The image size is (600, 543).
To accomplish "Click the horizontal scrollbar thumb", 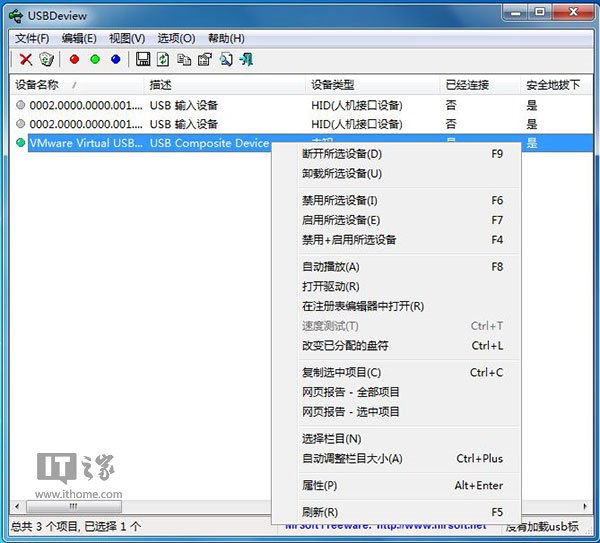I will pos(73,507).
